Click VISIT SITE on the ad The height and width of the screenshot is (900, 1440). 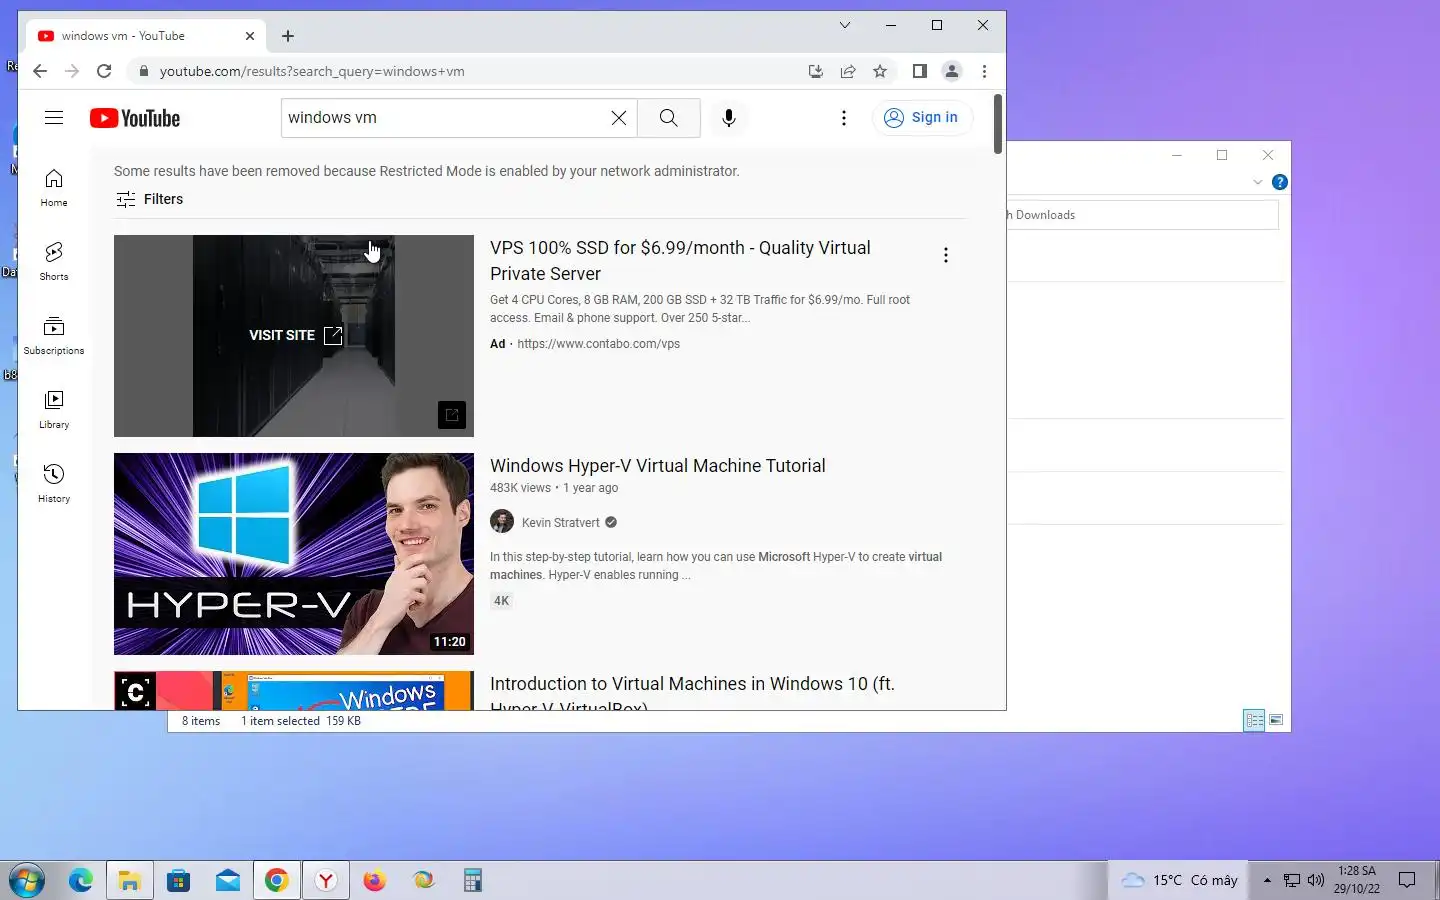coord(296,335)
